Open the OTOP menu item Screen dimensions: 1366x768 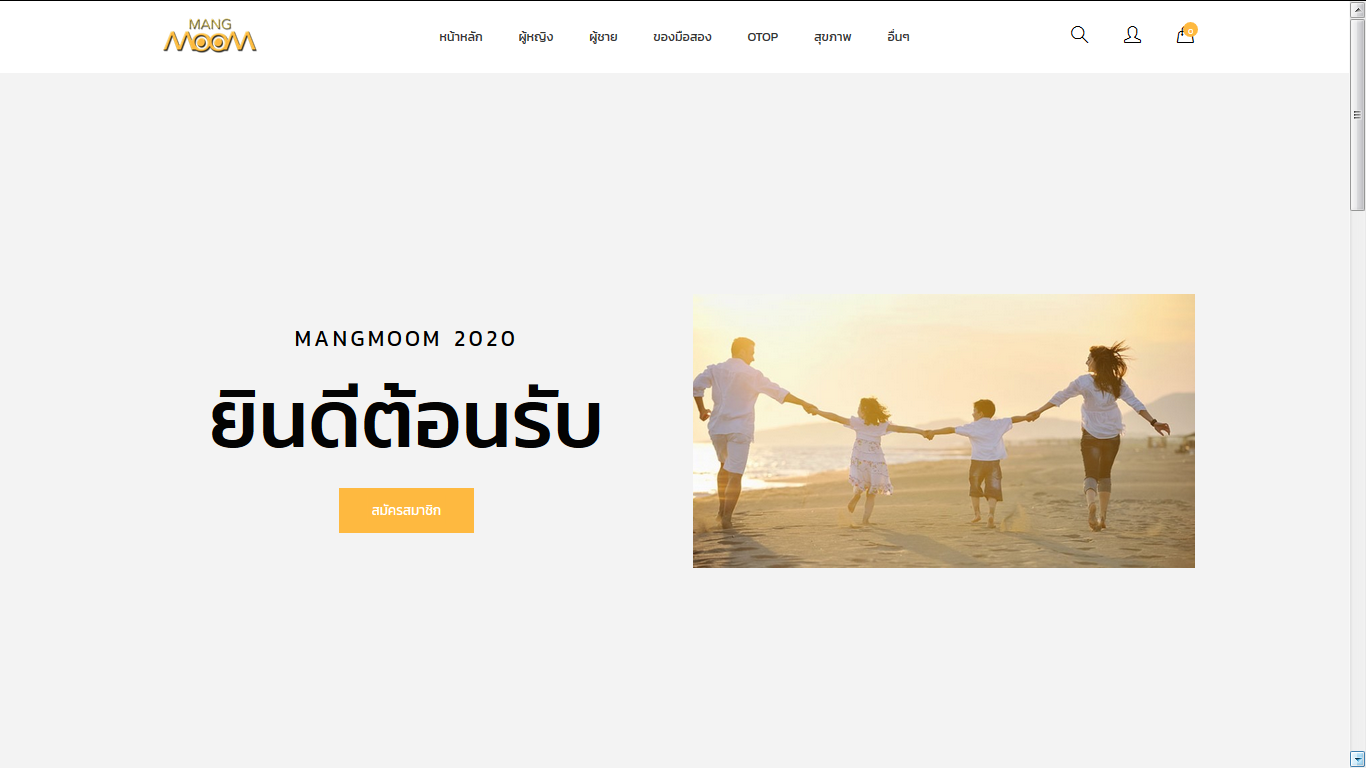(x=763, y=37)
